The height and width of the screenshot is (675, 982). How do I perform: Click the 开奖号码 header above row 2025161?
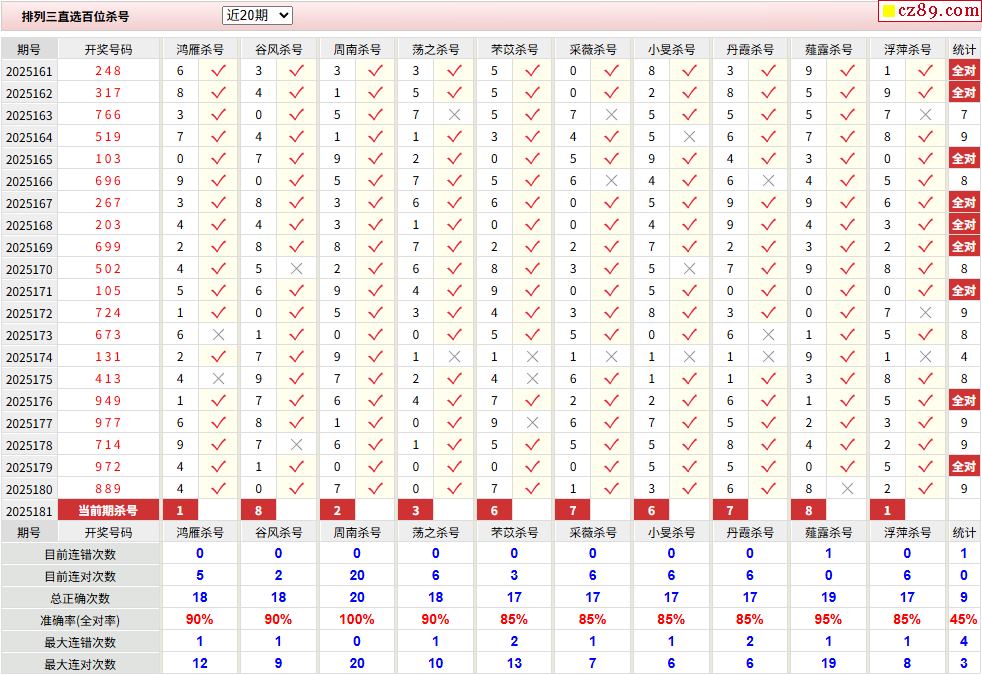point(108,49)
